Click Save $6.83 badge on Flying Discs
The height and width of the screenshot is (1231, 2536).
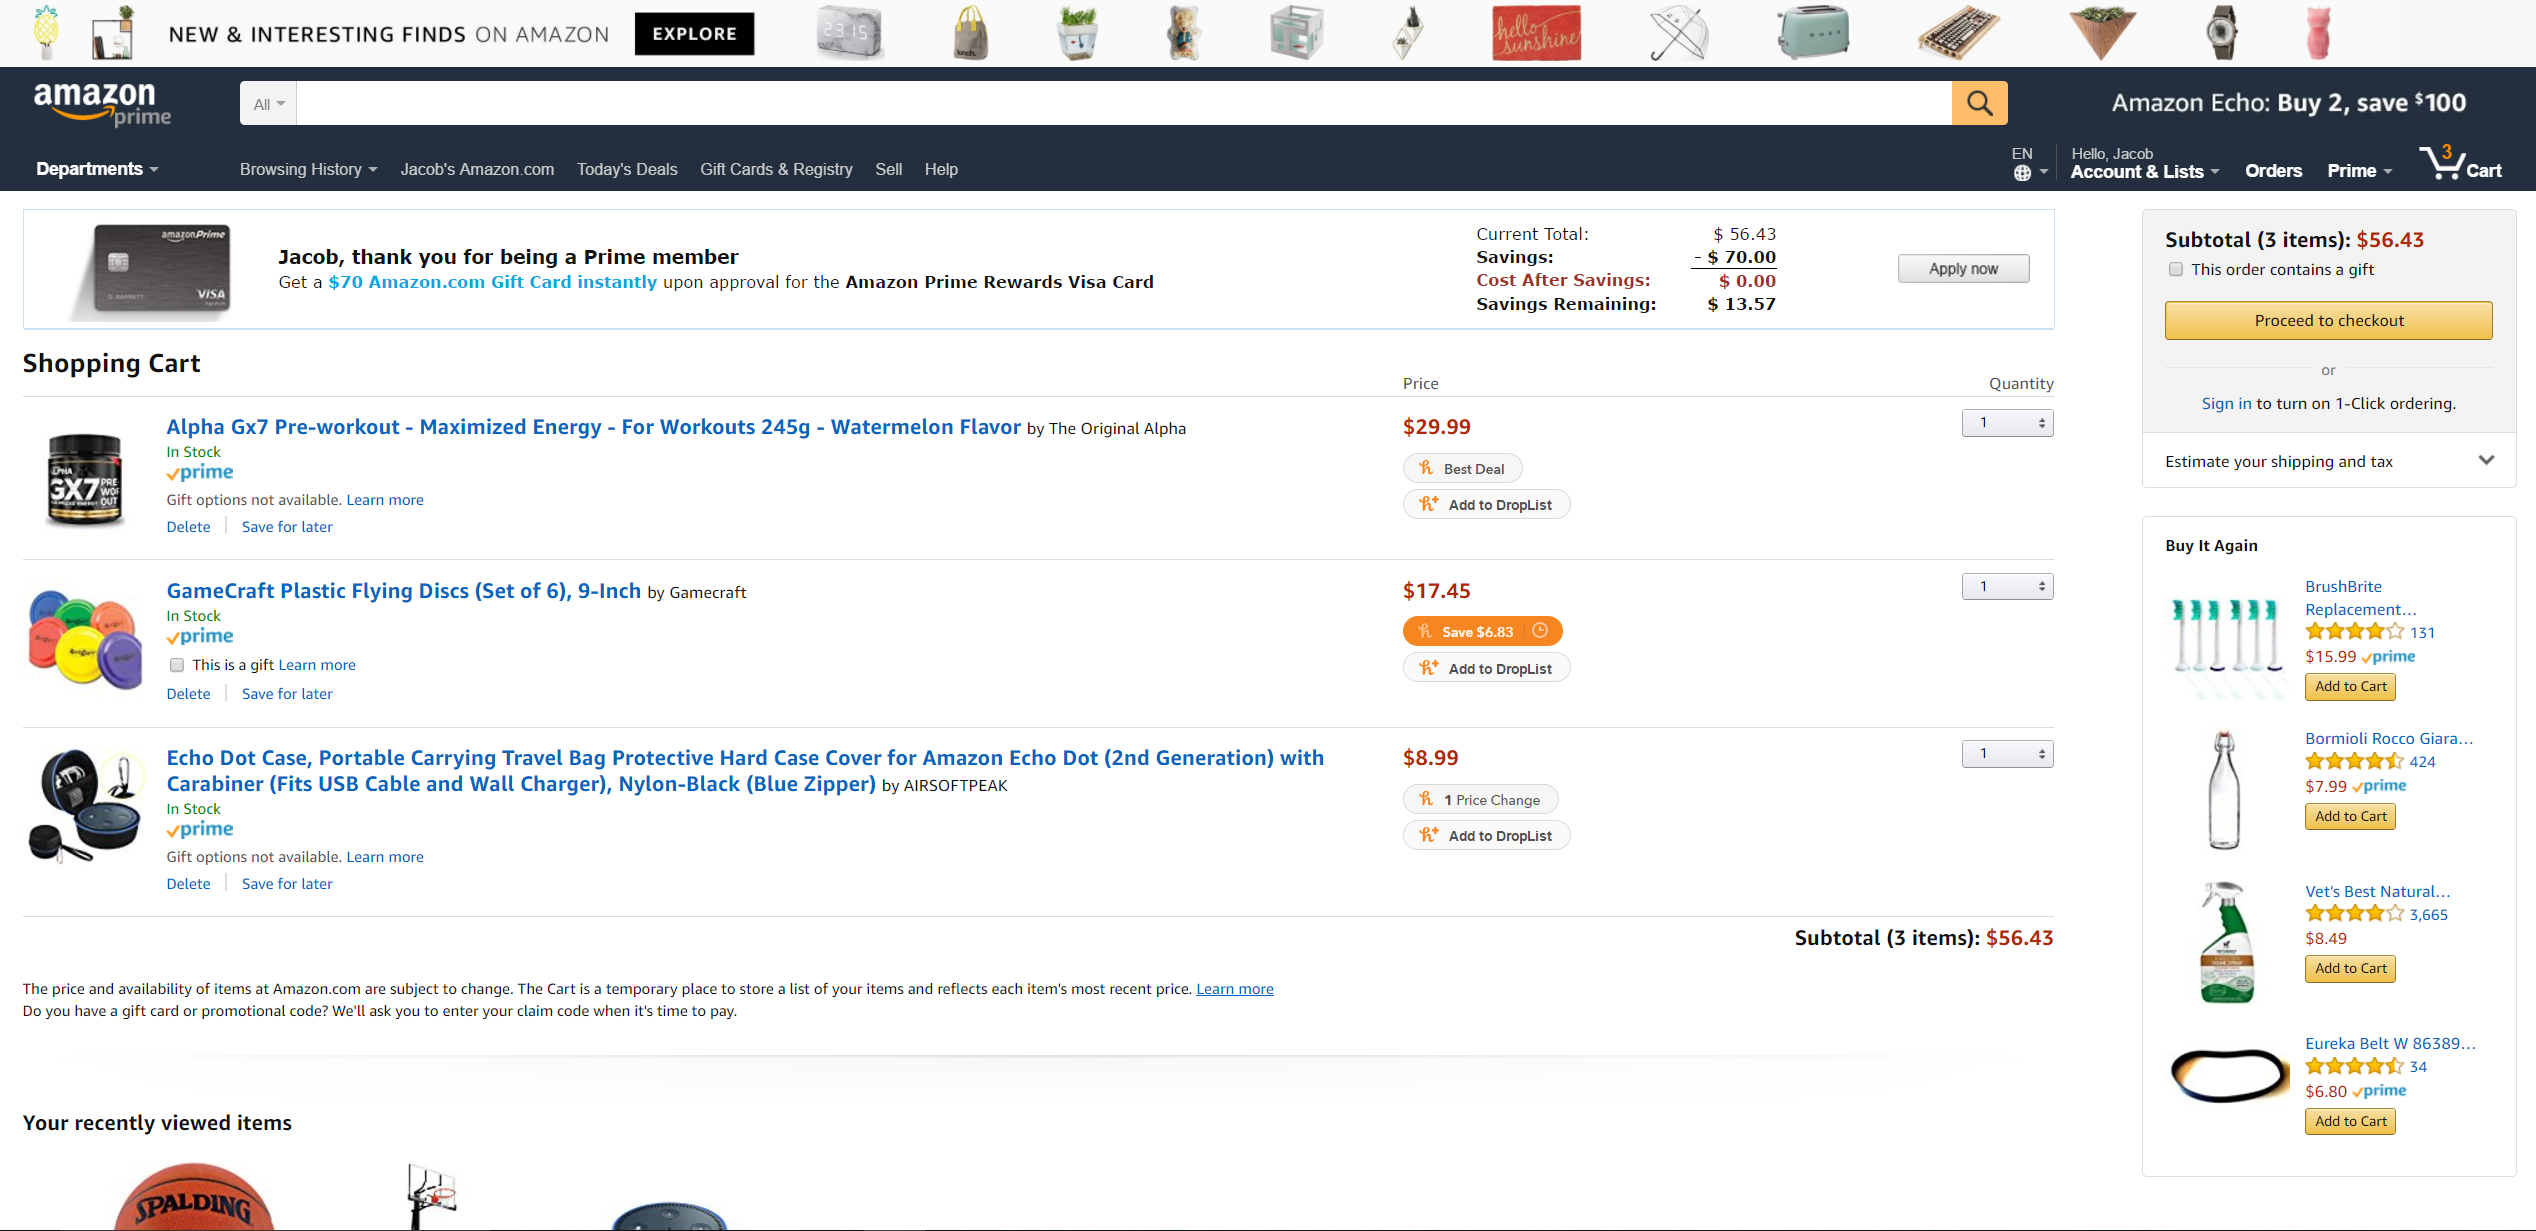tap(1482, 631)
